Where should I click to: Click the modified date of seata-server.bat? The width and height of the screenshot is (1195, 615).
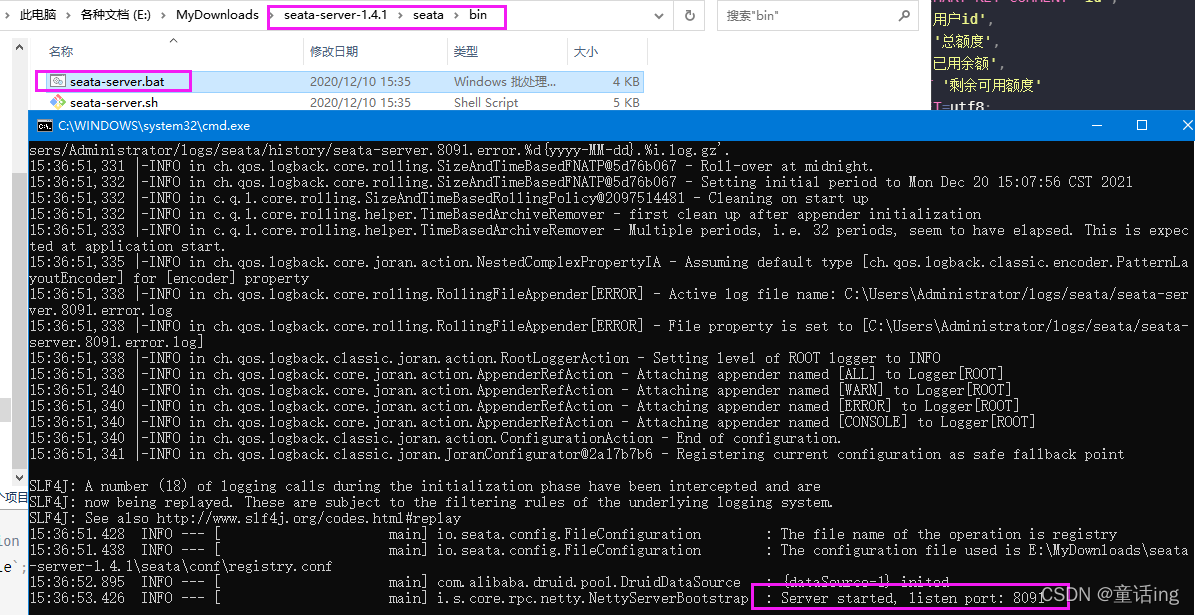pos(360,82)
